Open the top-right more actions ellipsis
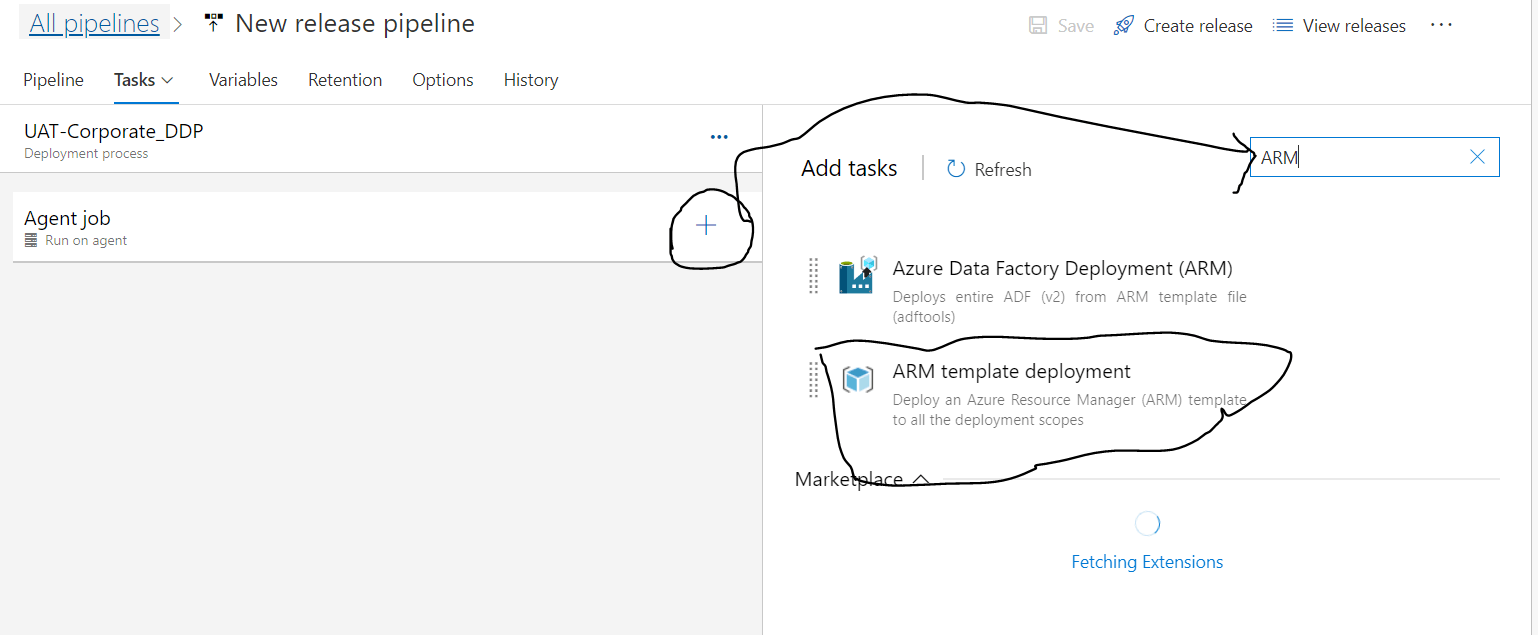The image size is (1538, 635). point(1441,25)
